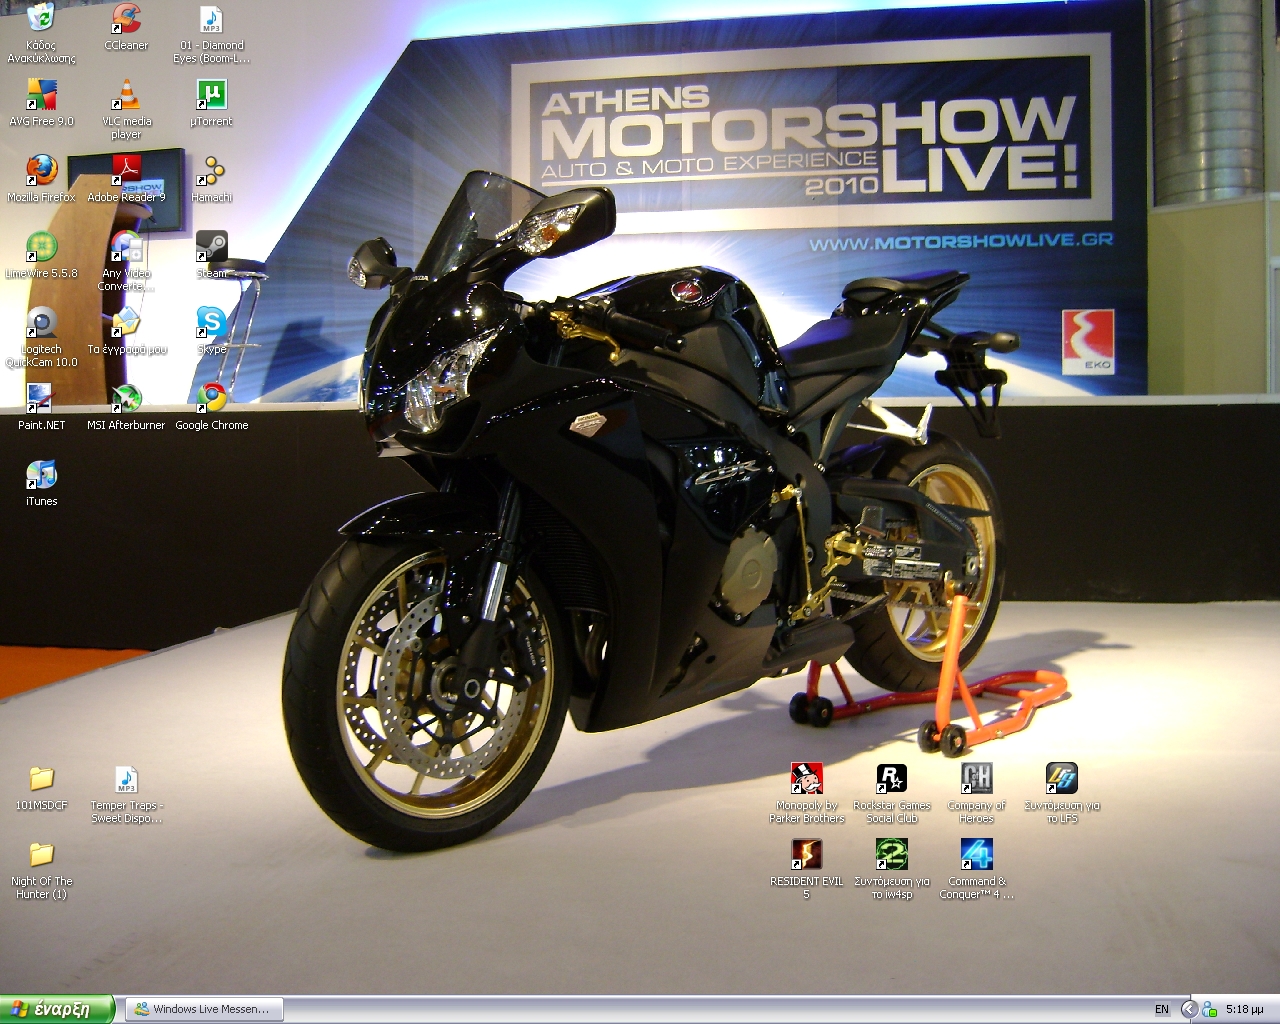Select the Rockstar Games Social Club icon
The height and width of the screenshot is (1024, 1280).
[x=892, y=794]
